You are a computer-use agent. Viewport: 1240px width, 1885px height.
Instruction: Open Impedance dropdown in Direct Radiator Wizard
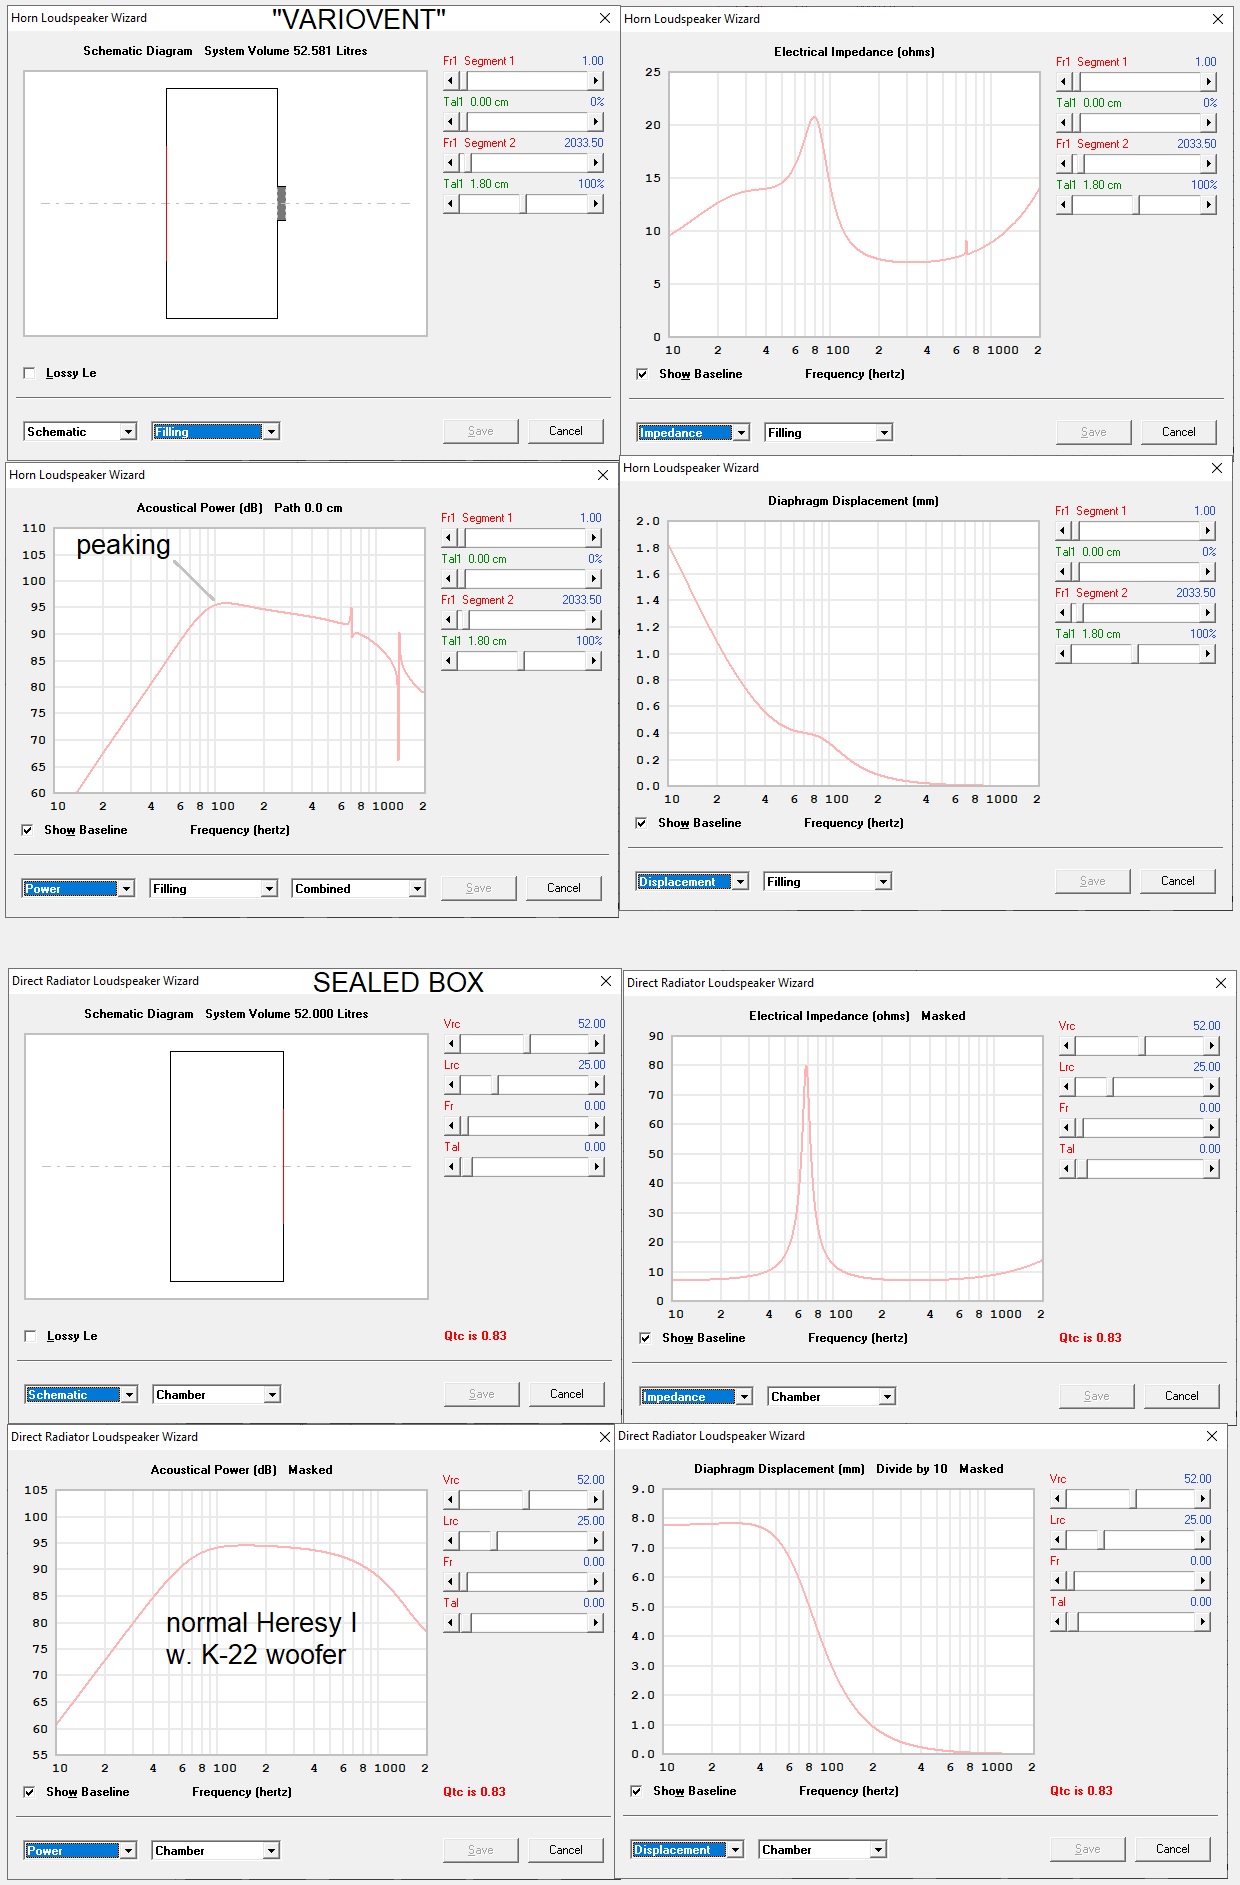click(x=696, y=1397)
